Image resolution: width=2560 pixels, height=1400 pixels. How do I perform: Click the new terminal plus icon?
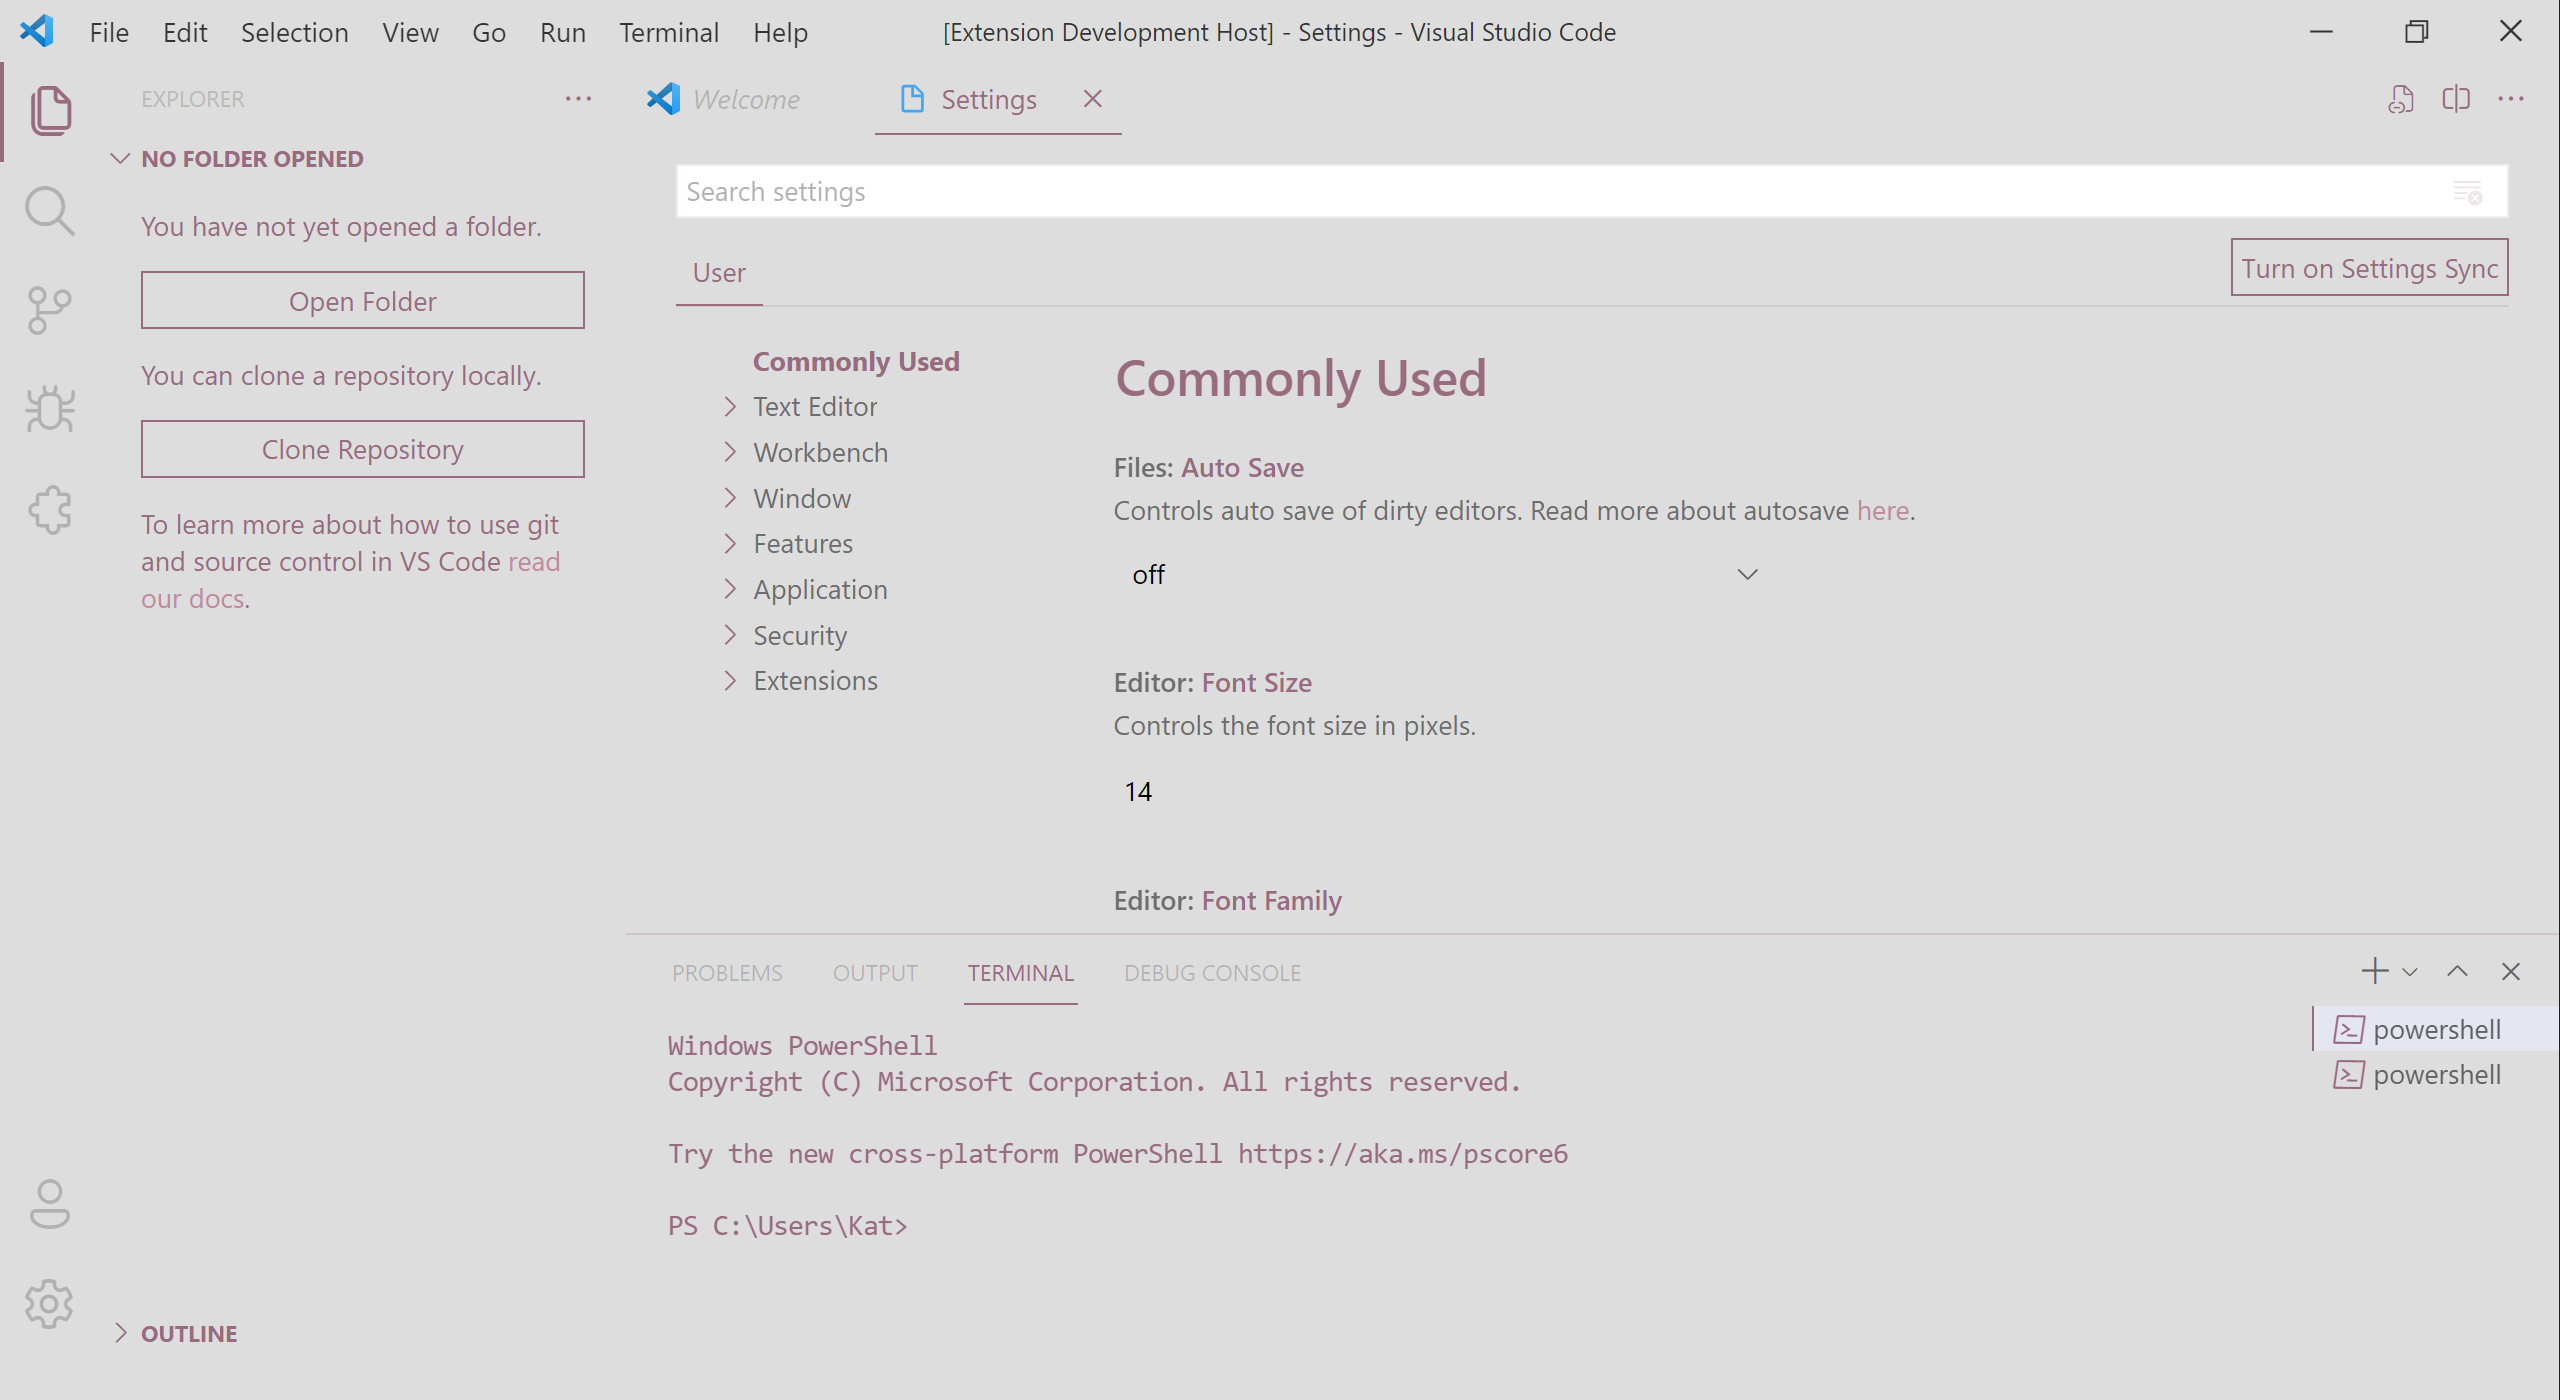[2374, 971]
